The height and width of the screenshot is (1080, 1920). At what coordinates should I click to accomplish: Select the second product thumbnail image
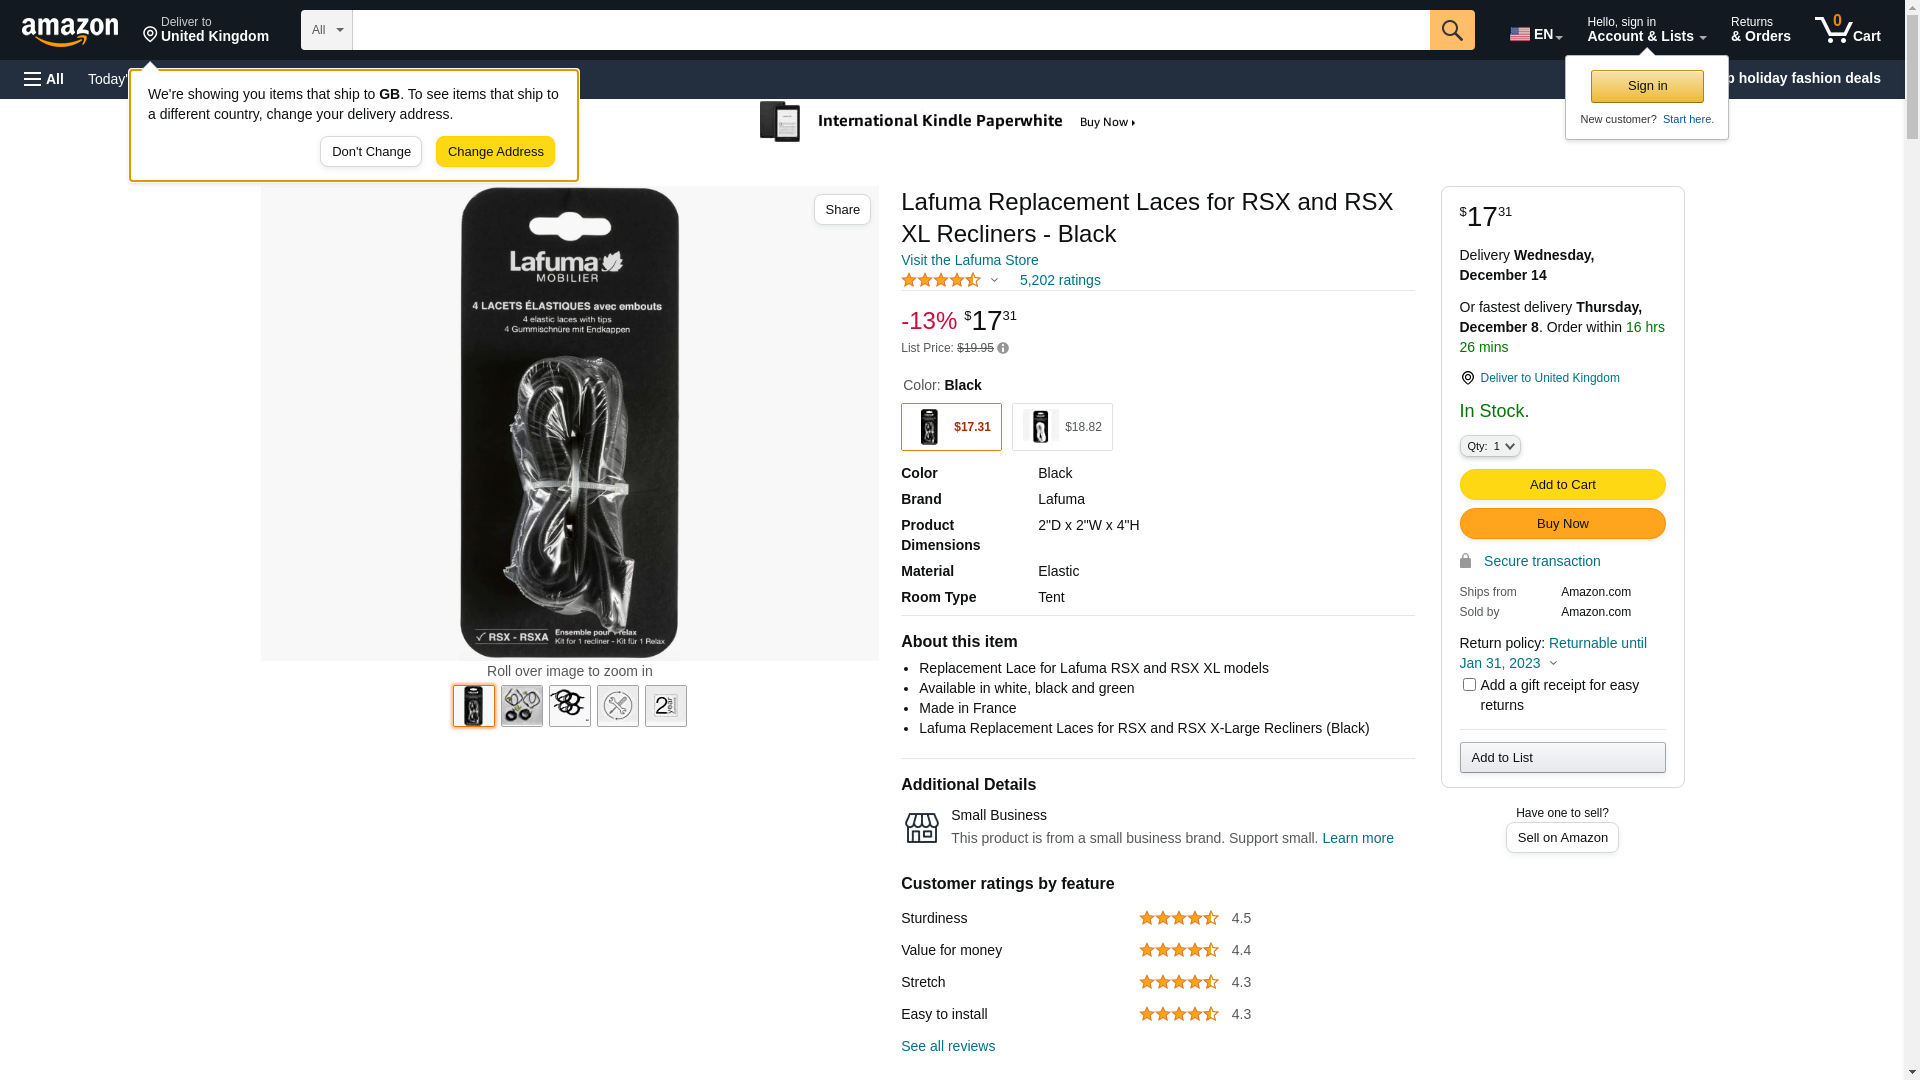[522, 706]
